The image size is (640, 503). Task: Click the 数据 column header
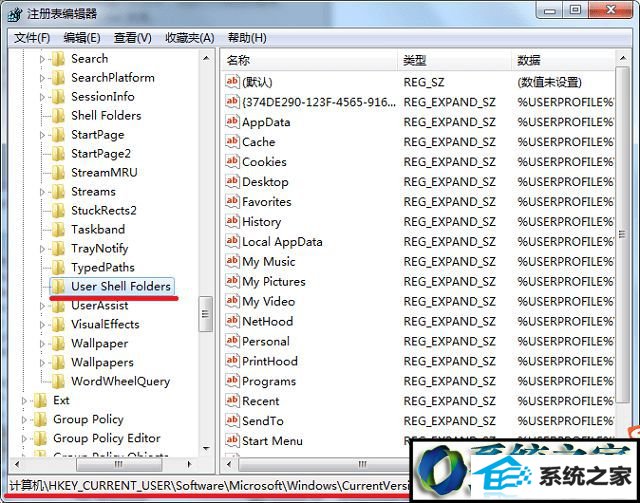563,60
